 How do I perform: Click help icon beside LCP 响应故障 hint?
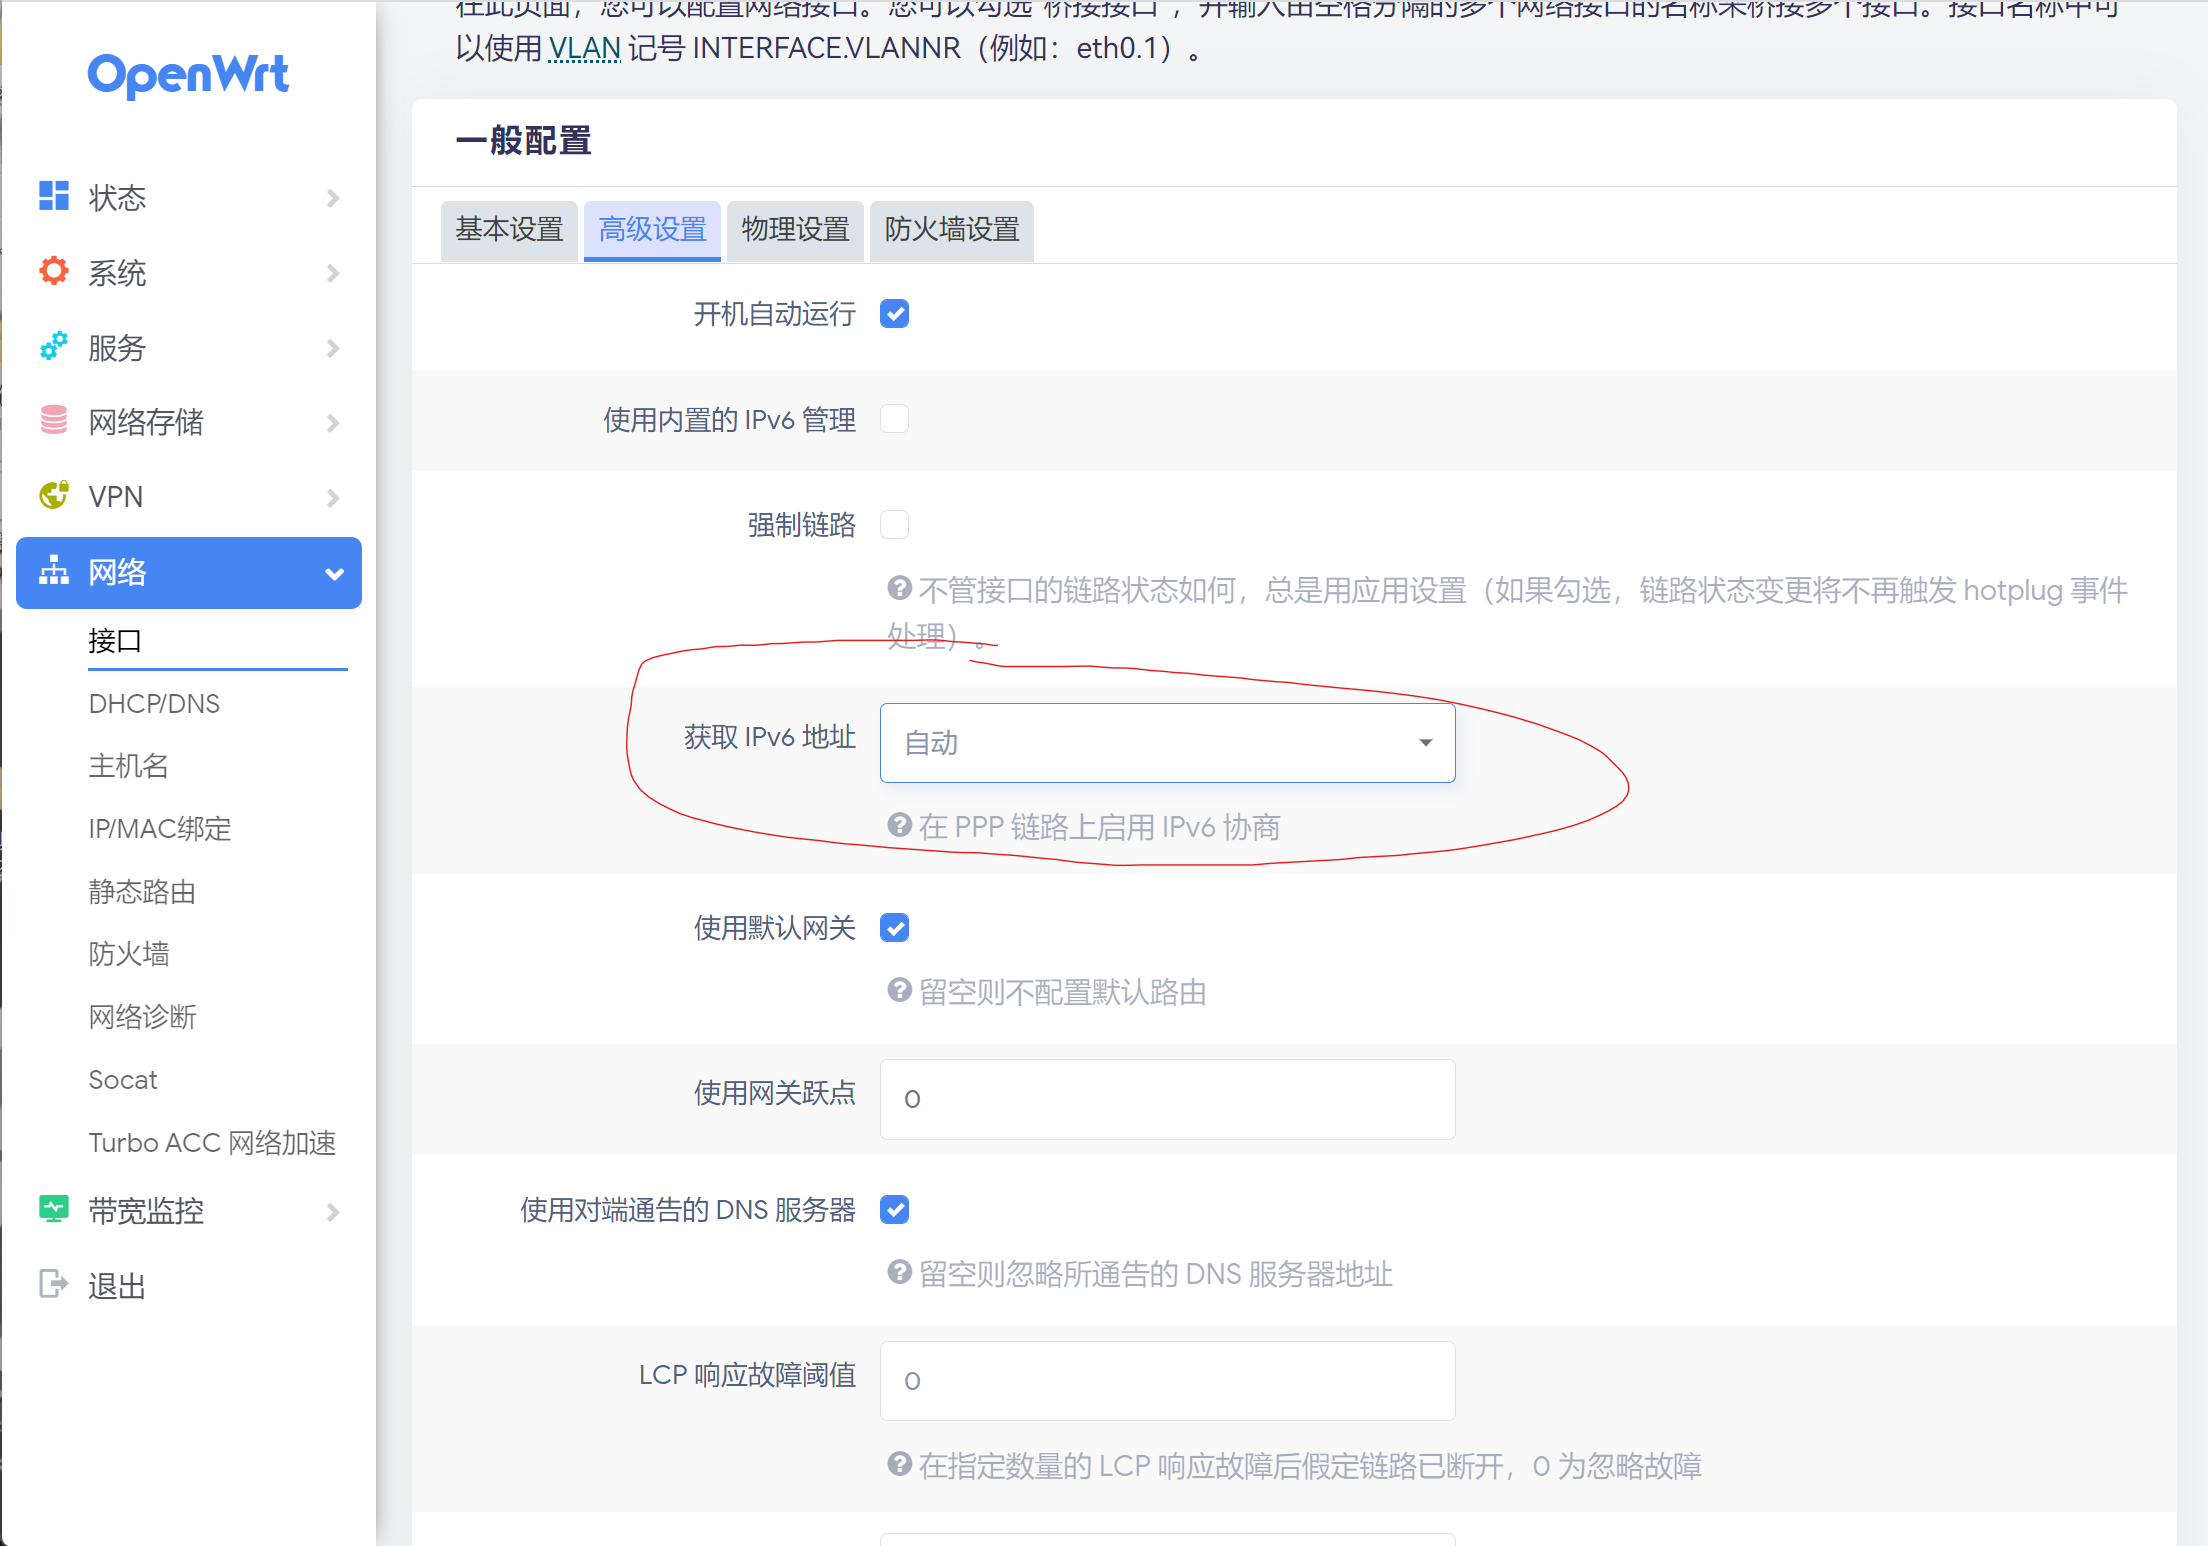click(x=899, y=1464)
